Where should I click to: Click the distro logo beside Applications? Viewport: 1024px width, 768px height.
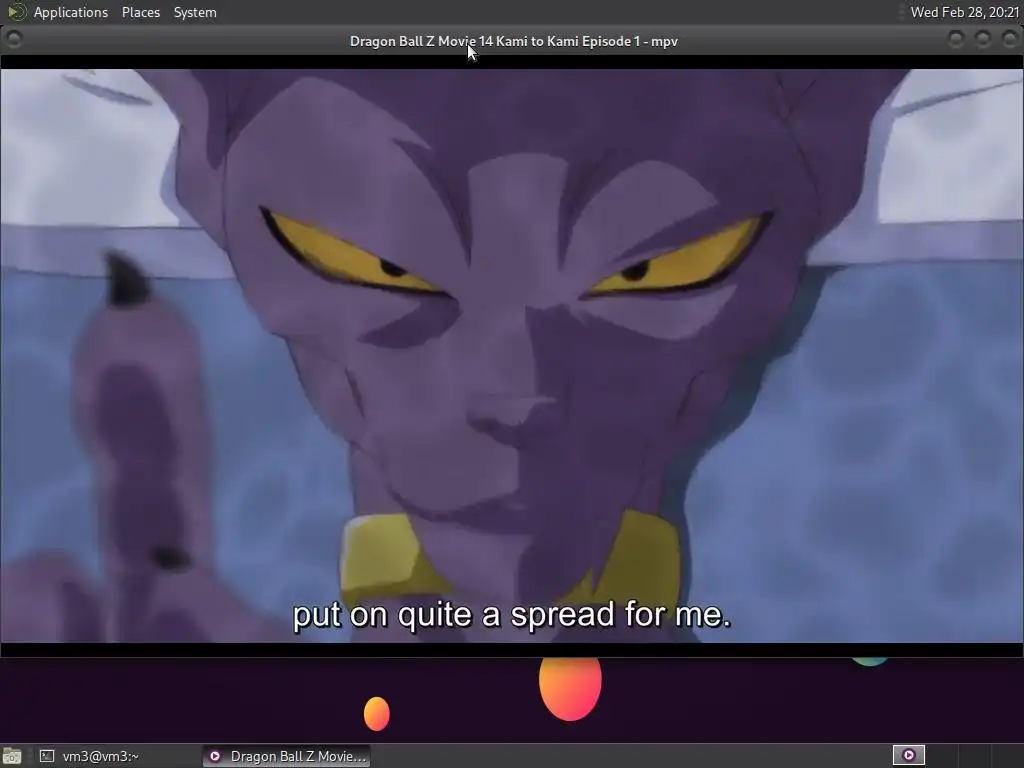16,12
